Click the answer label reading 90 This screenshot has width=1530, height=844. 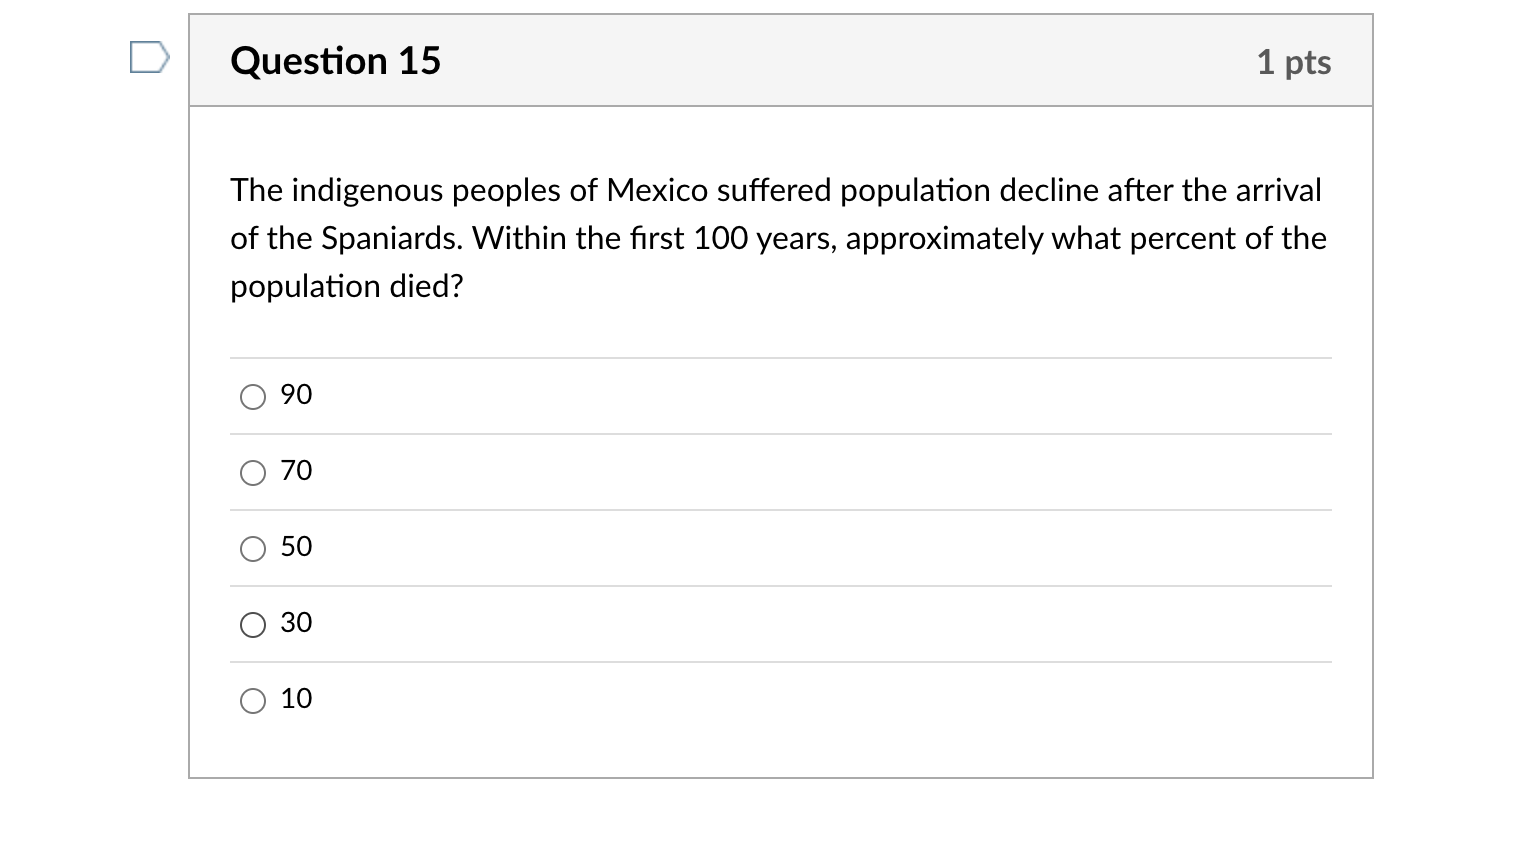(x=296, y=395)
